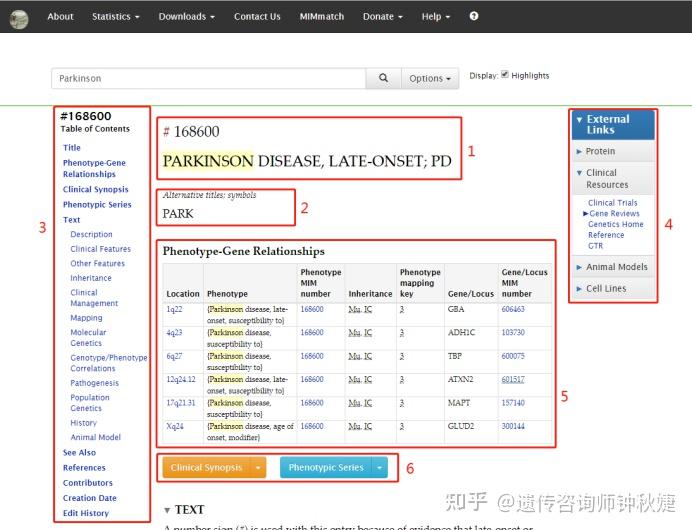Expand the Protein section

click(x=613, y=151)
